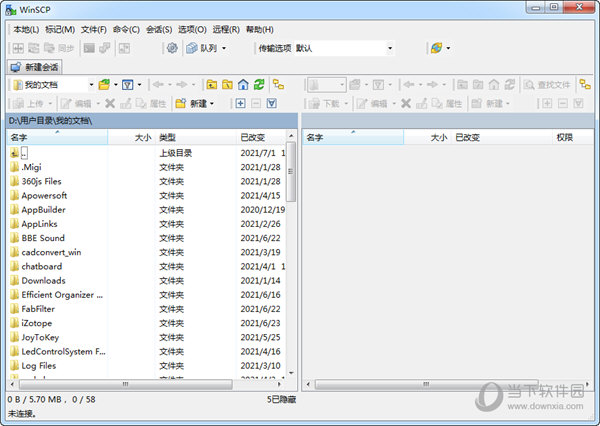The height and width of the screenshot is (426, 600).
Task: Refresh the local panel with green arrows
Action: point(259,84)
